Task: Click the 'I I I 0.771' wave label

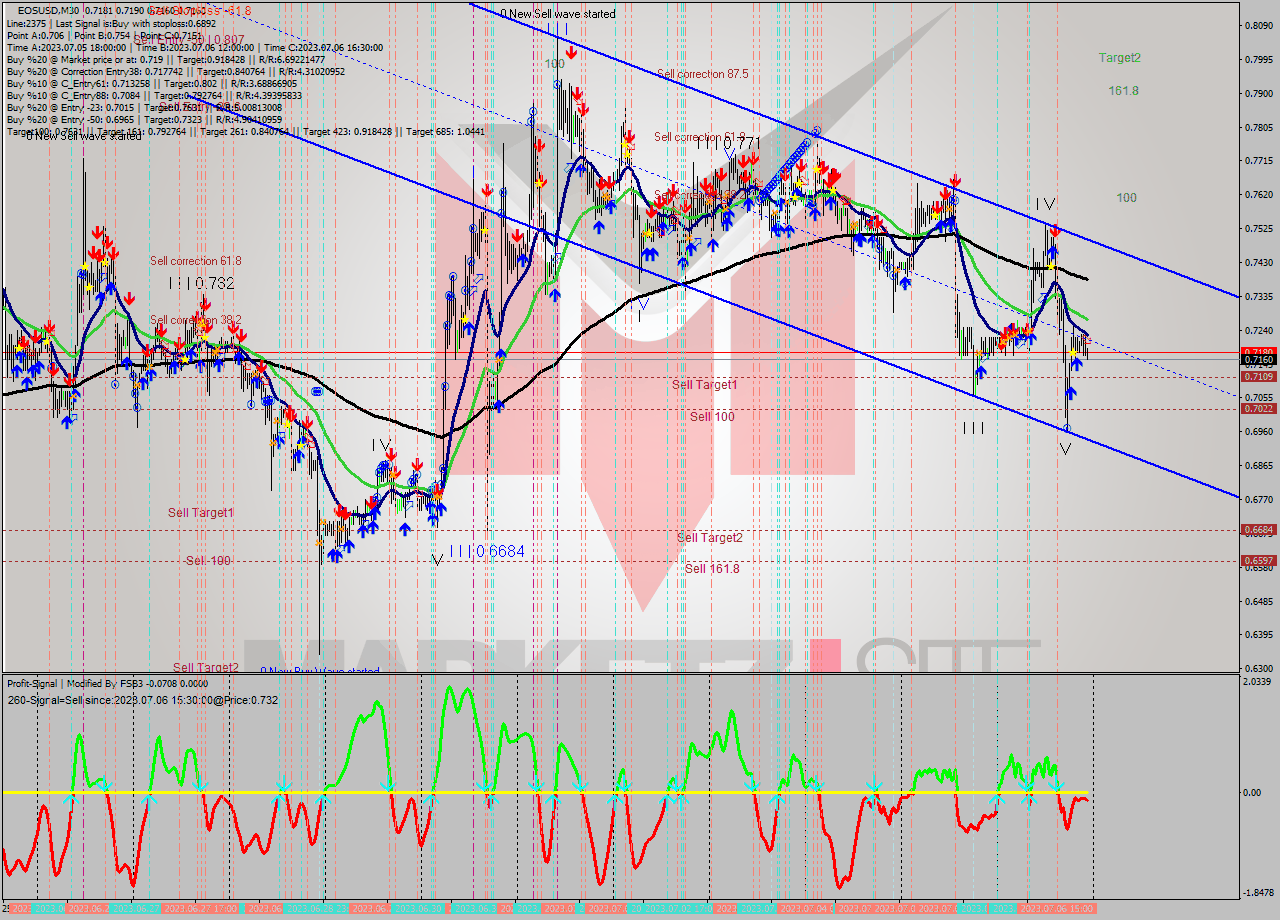Action: 728,144
